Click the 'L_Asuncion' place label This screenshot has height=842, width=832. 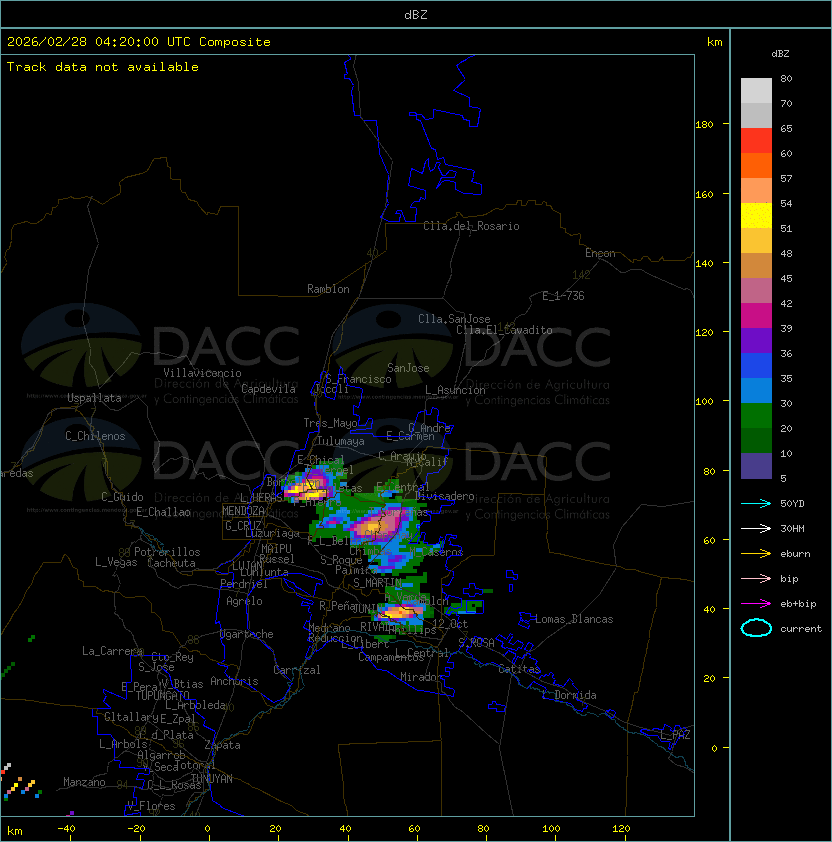click(x=455, y=390)
